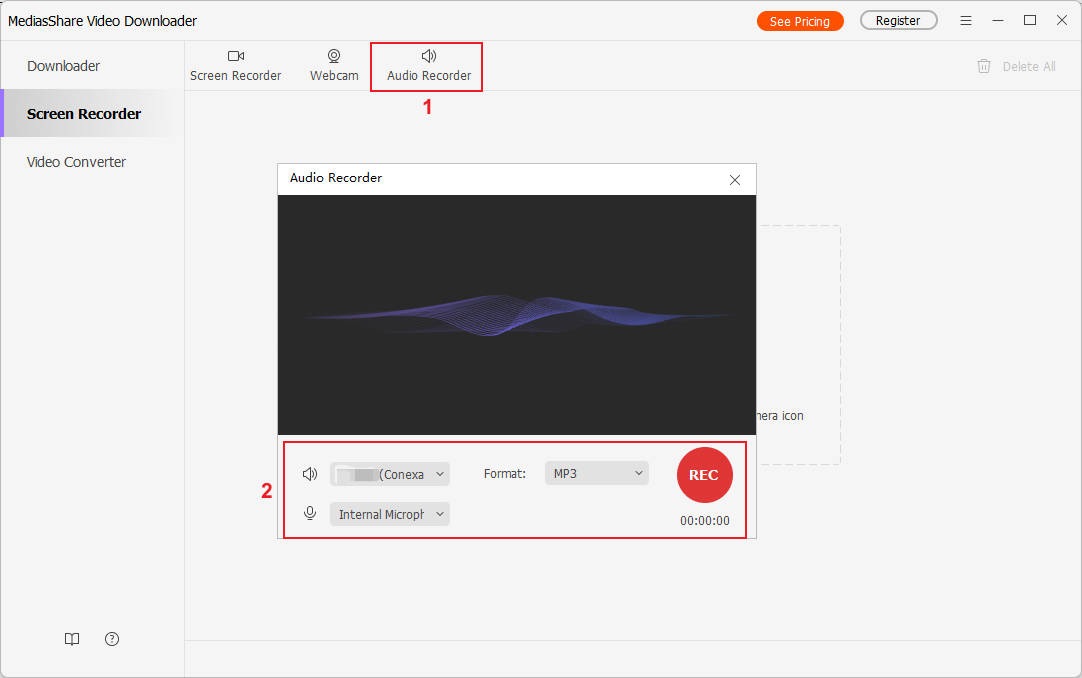
Task: Expand the Conexant speaker device dropdown
Action: pos(390,474)
